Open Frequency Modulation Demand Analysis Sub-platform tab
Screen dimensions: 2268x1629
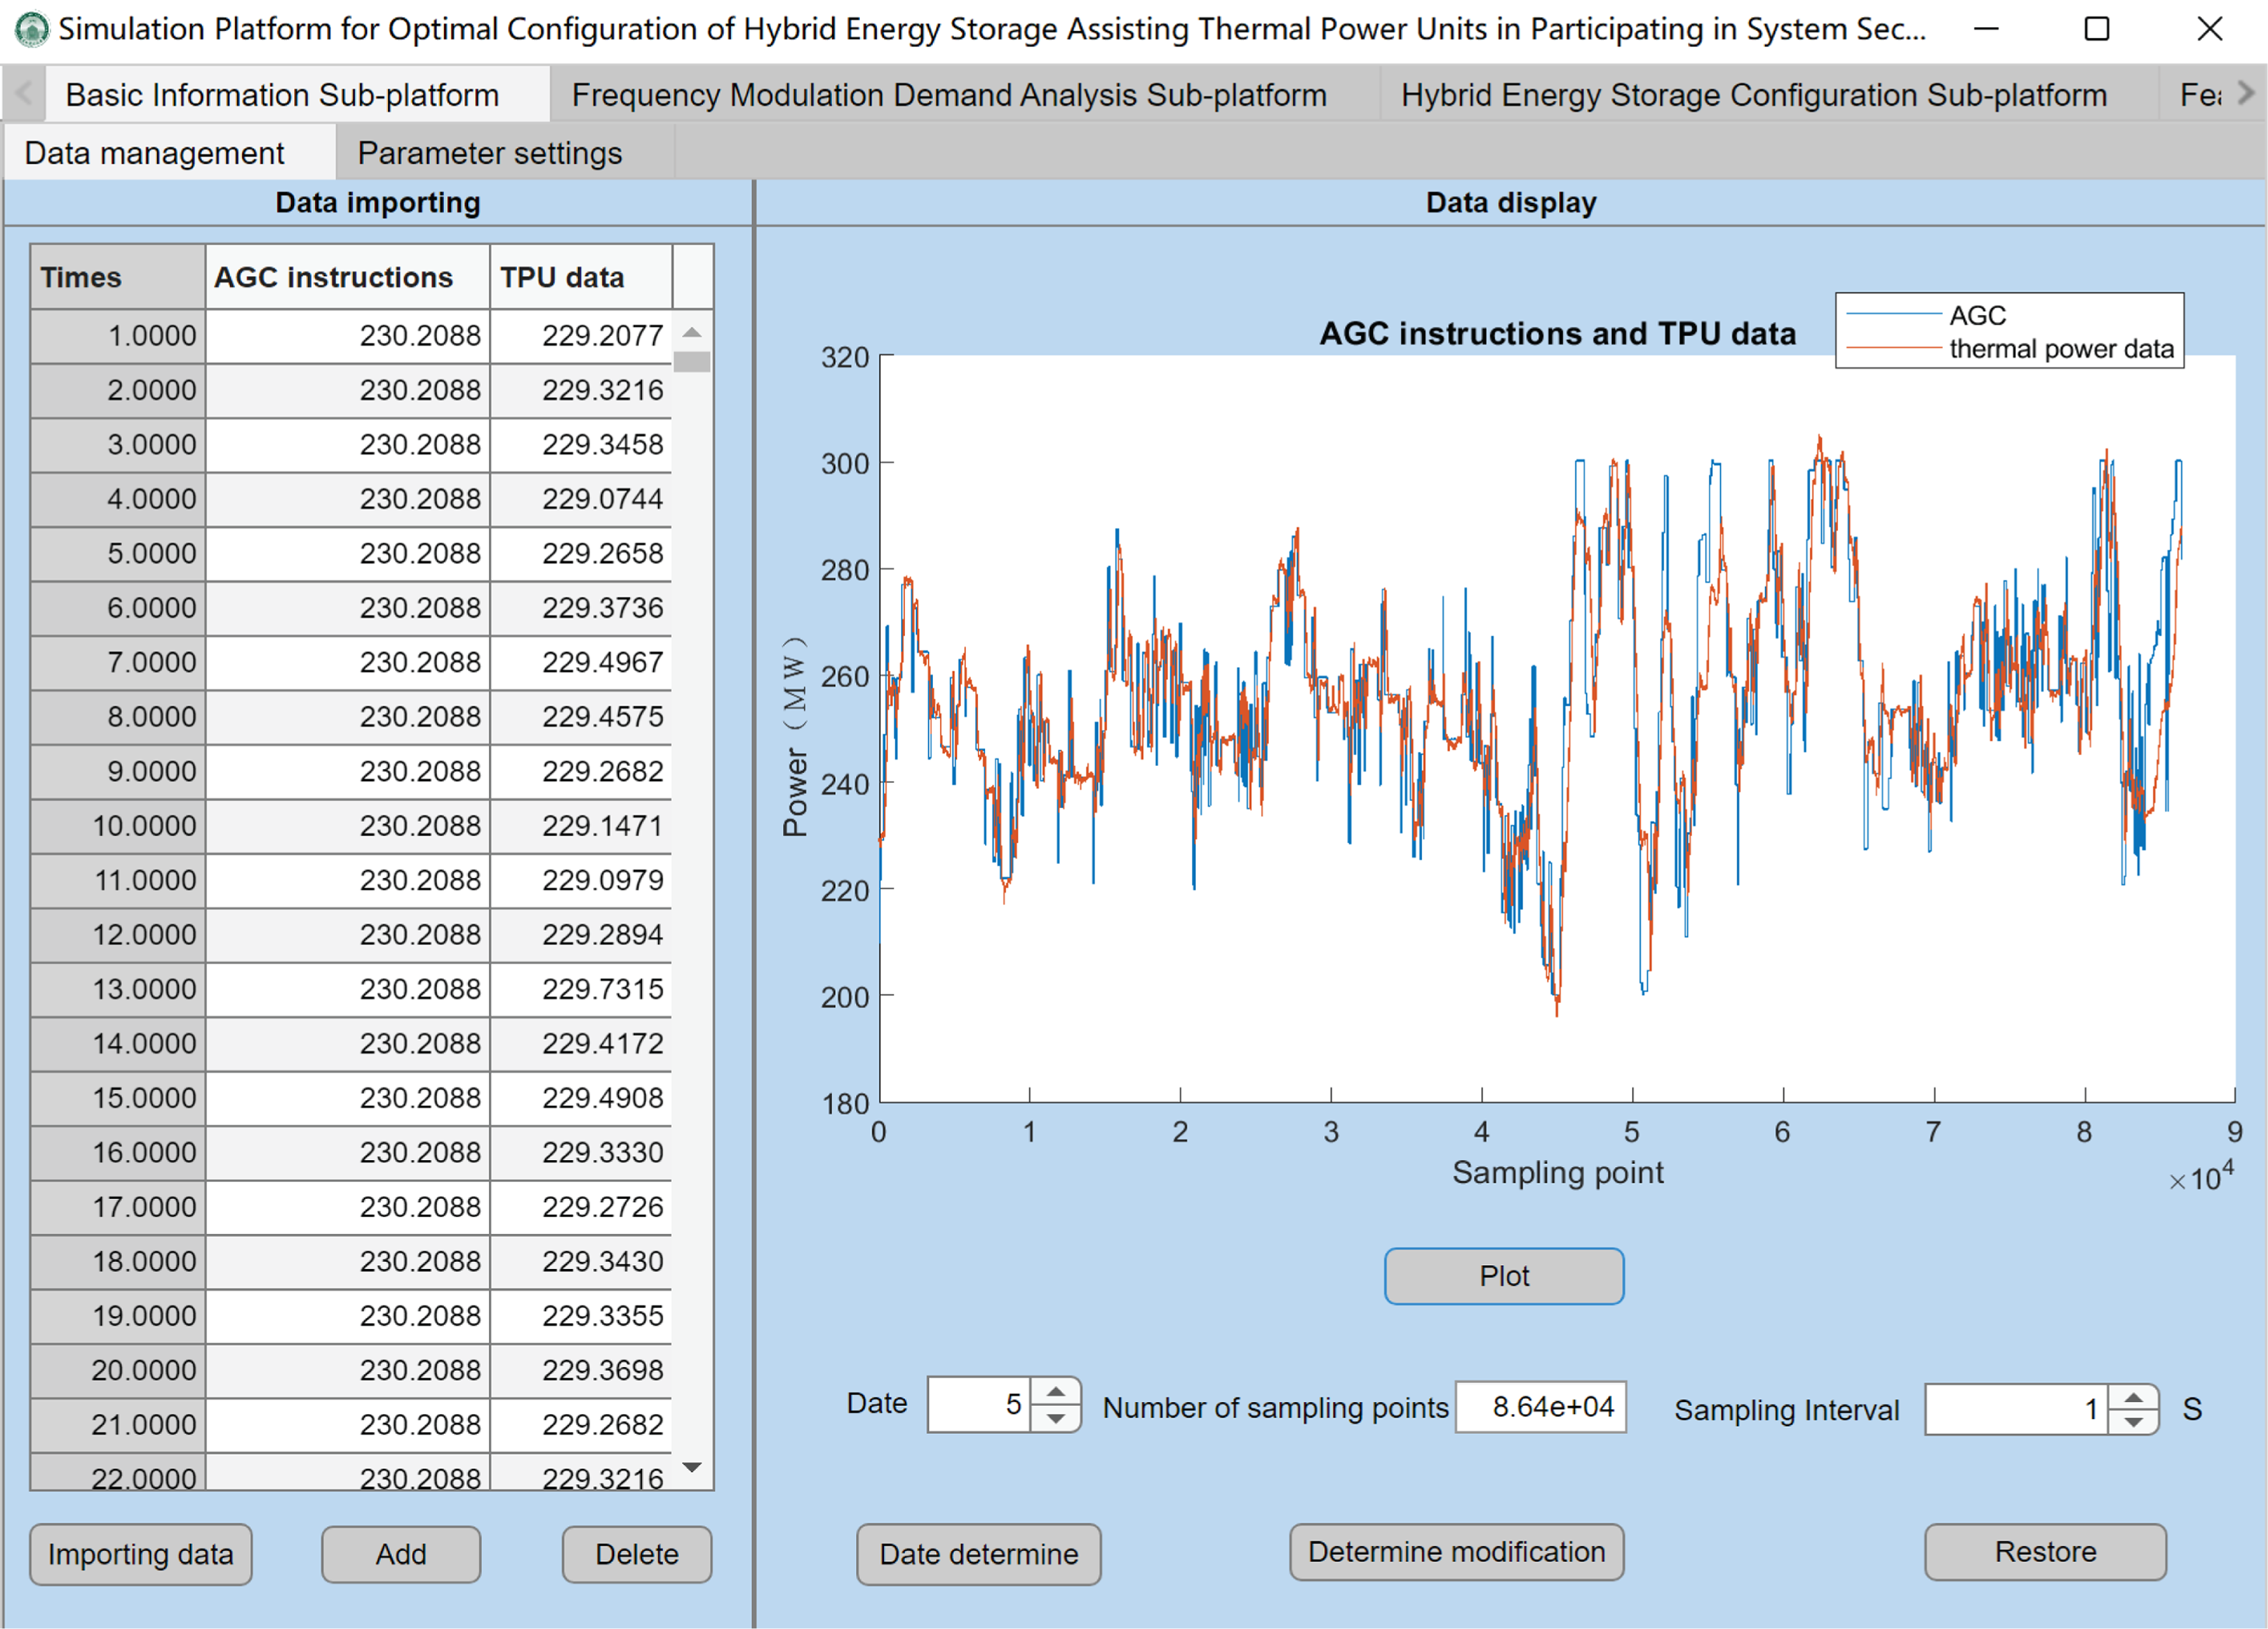point(948,95)
